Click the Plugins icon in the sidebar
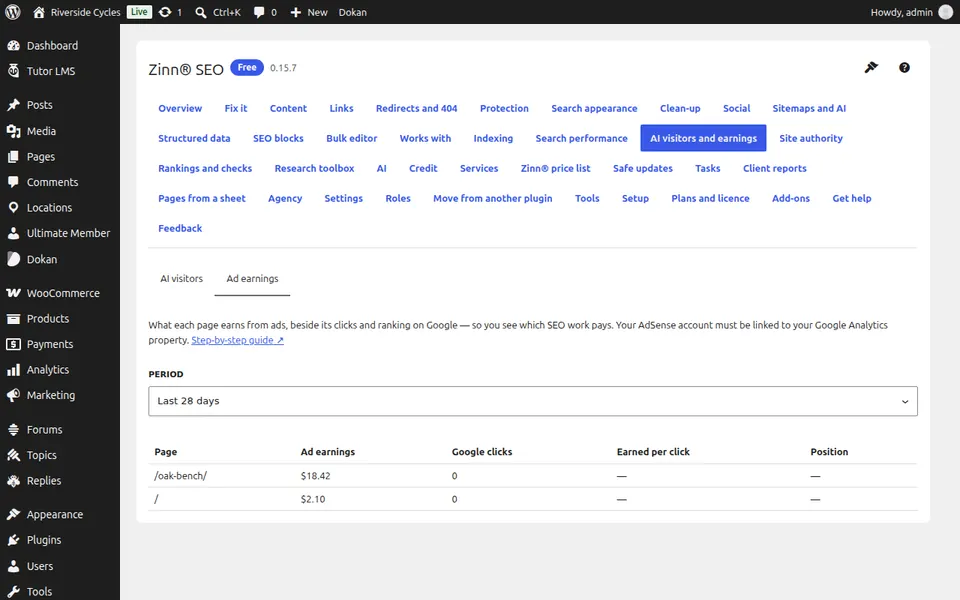The width and height of the screenshot is (960, 600). (13, 540)
